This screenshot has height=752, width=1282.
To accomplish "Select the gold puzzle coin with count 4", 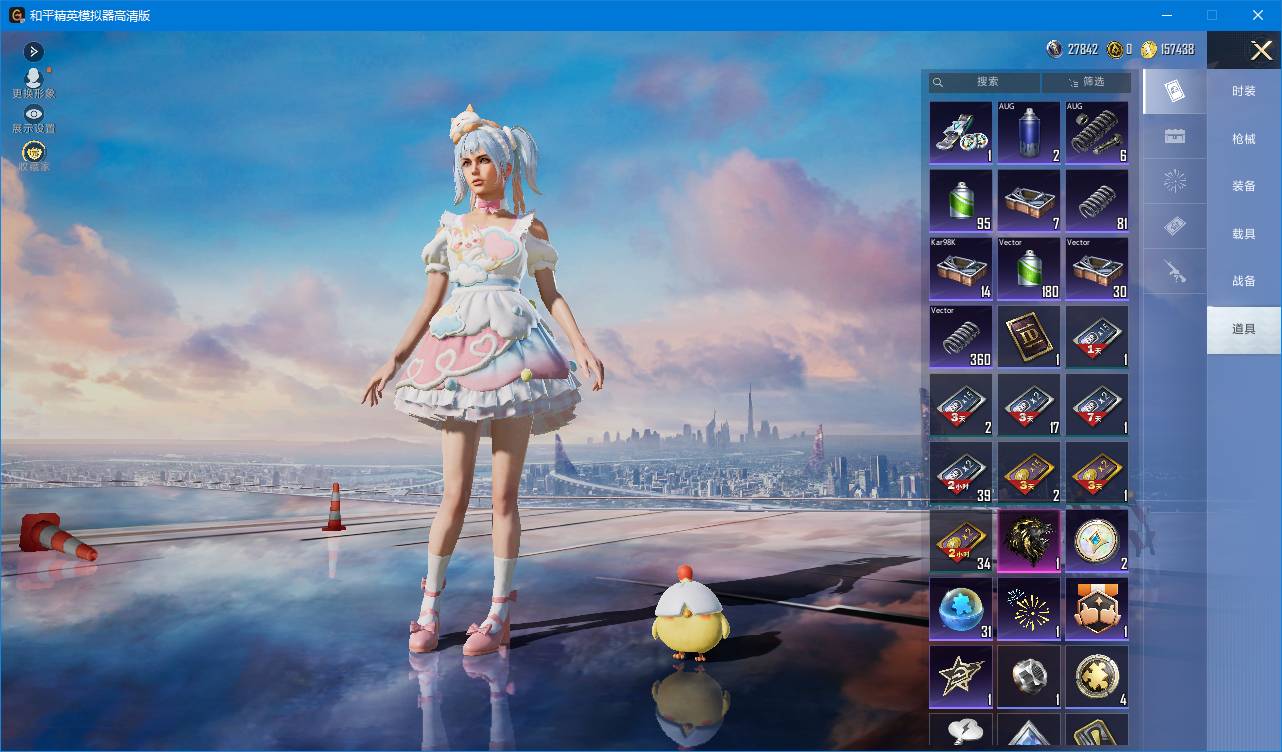I will point(1097,676).
